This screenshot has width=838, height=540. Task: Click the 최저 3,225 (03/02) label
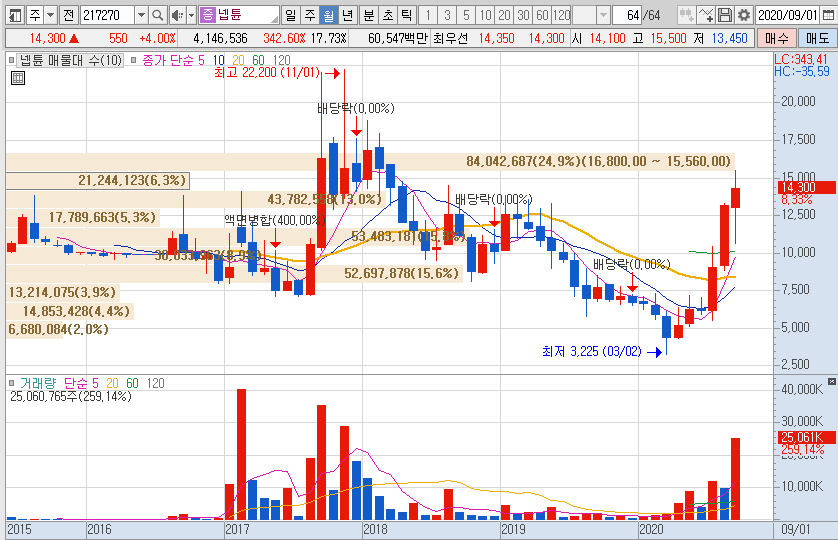click(x=591, y=351)
